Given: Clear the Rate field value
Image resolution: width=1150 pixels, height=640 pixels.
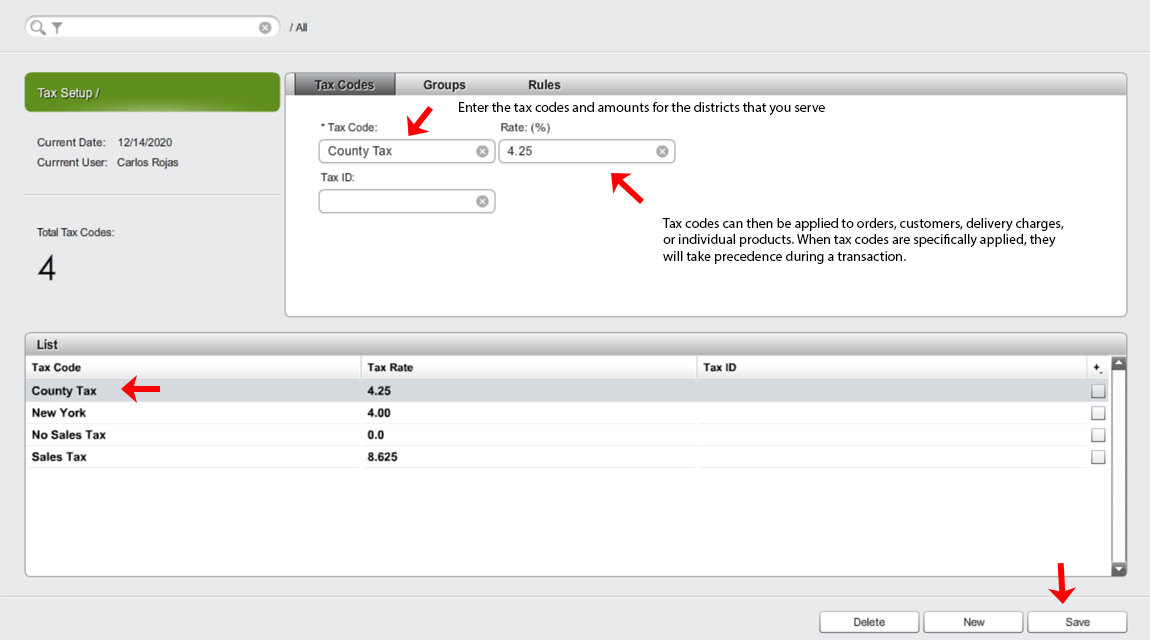Looking at the screenshot, I should 662,151.
